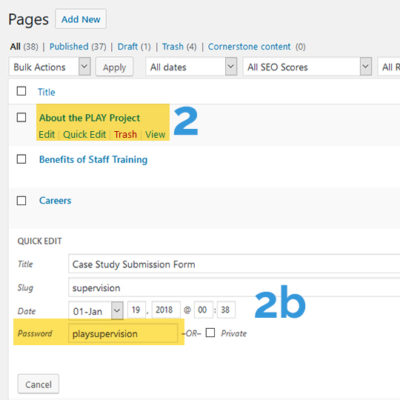Sort pages by the Title column

46,92
